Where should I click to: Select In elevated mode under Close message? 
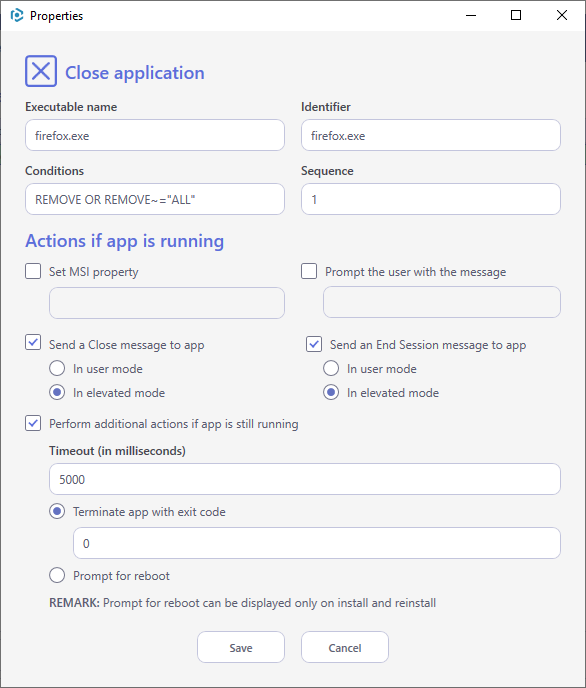[57, 392]
